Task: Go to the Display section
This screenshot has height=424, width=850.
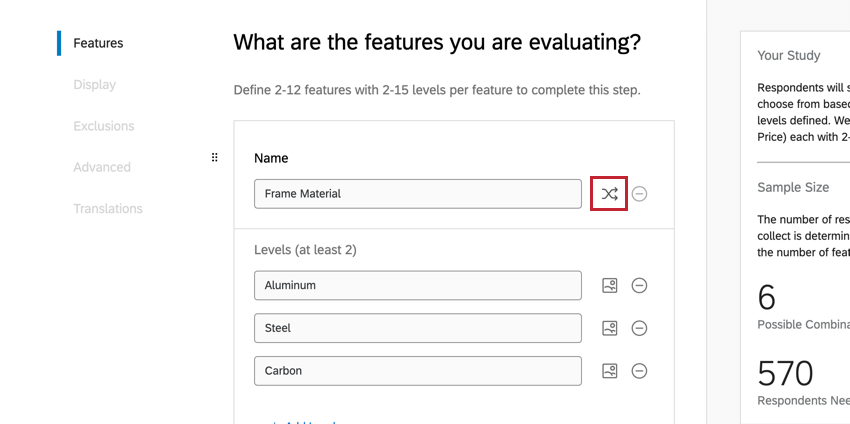Action: [94, 85]
